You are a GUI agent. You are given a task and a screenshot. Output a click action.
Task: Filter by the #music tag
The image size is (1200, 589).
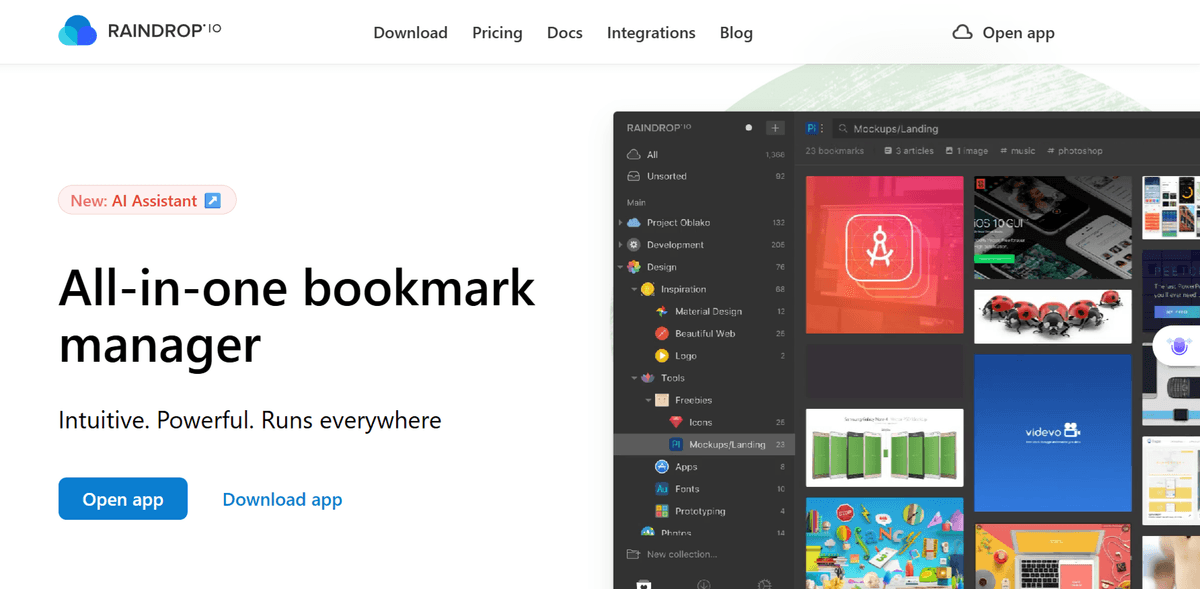point(1017,151)
